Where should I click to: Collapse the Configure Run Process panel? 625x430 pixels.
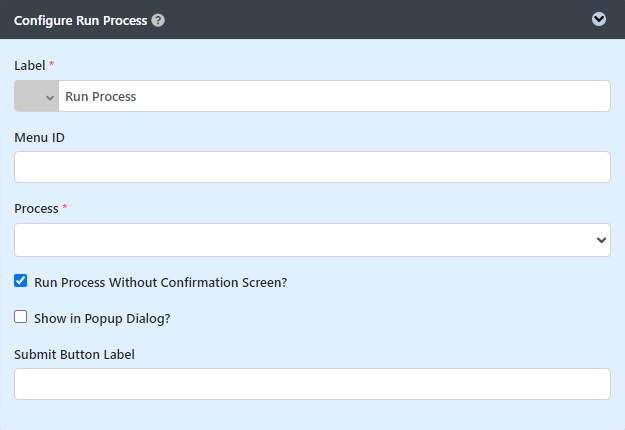tap(599, 19)
